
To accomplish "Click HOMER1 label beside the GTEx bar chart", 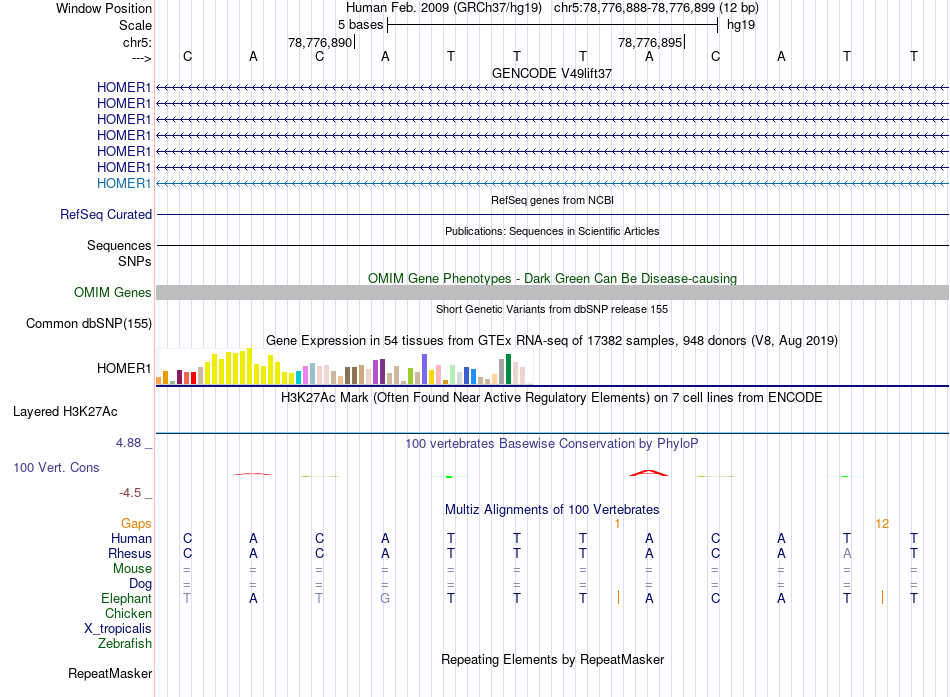I will [124, 369].
